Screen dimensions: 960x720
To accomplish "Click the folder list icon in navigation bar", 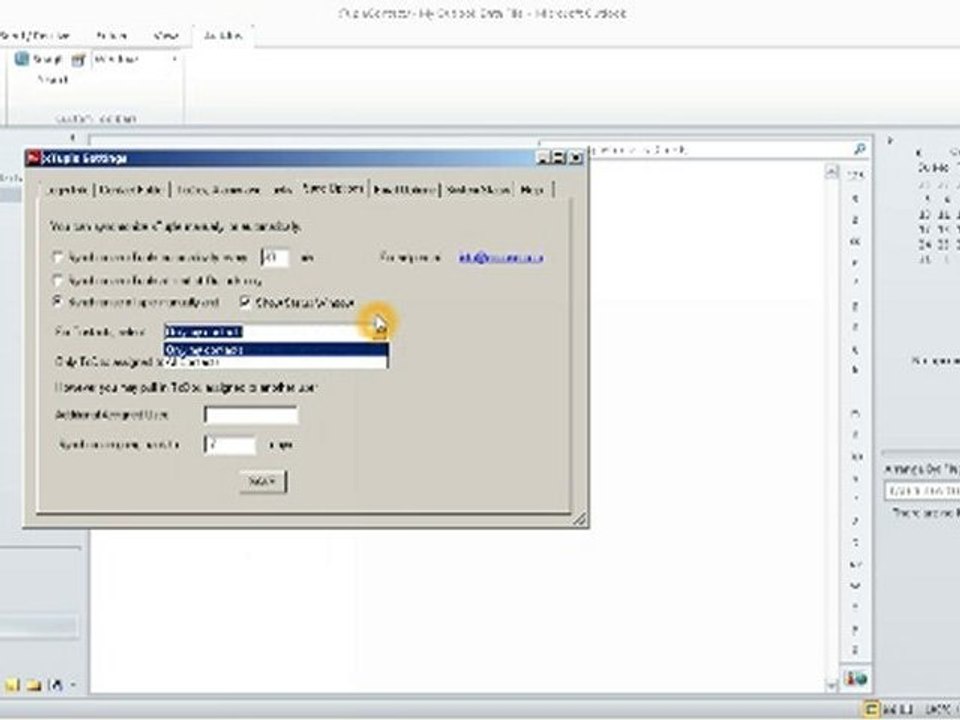I will pos(34,684).
